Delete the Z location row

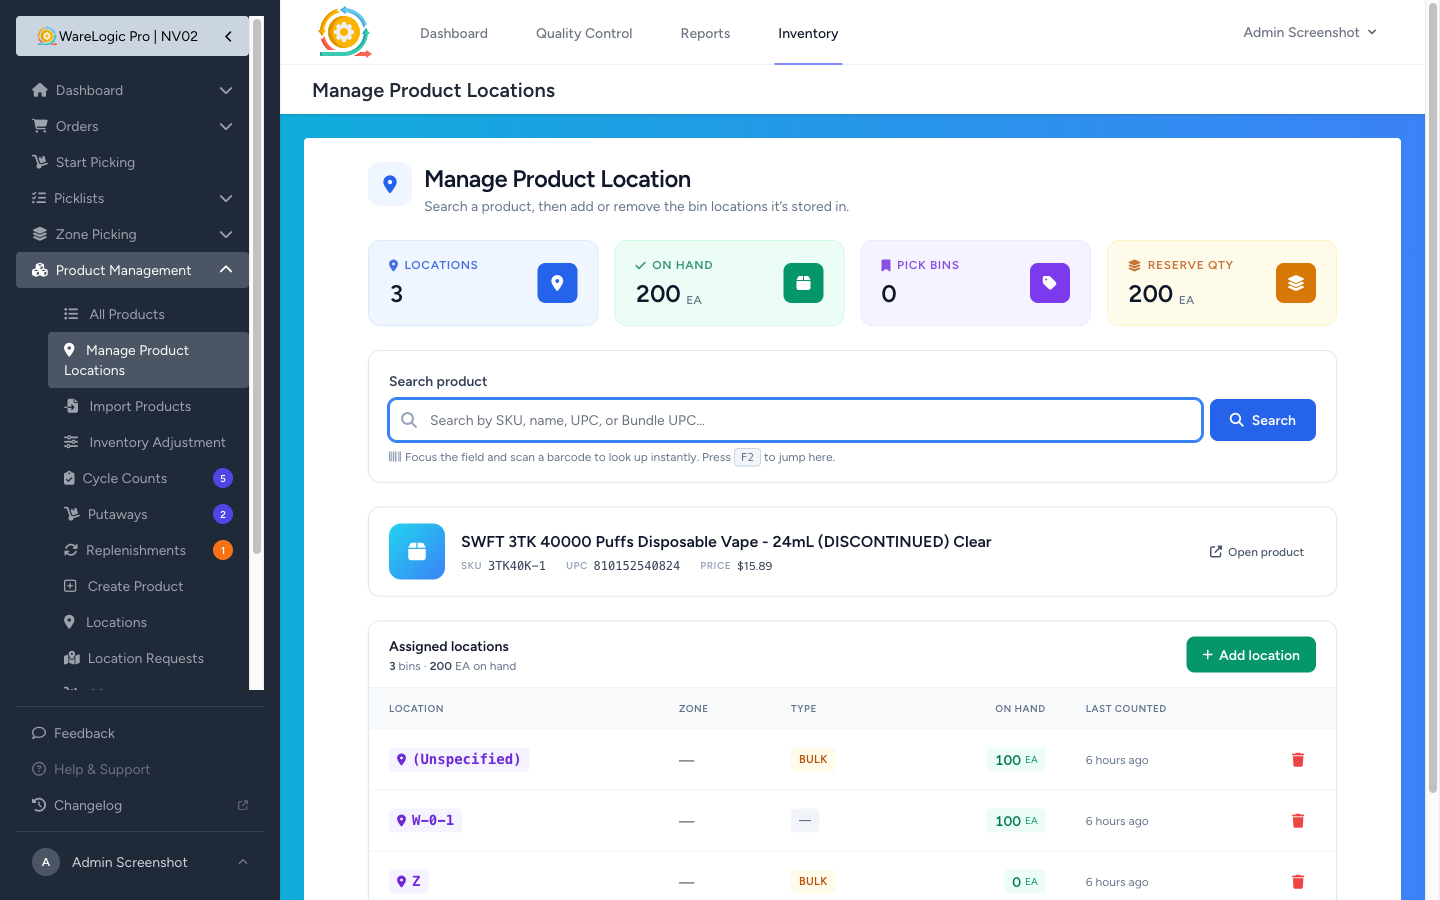[1298, 882]
